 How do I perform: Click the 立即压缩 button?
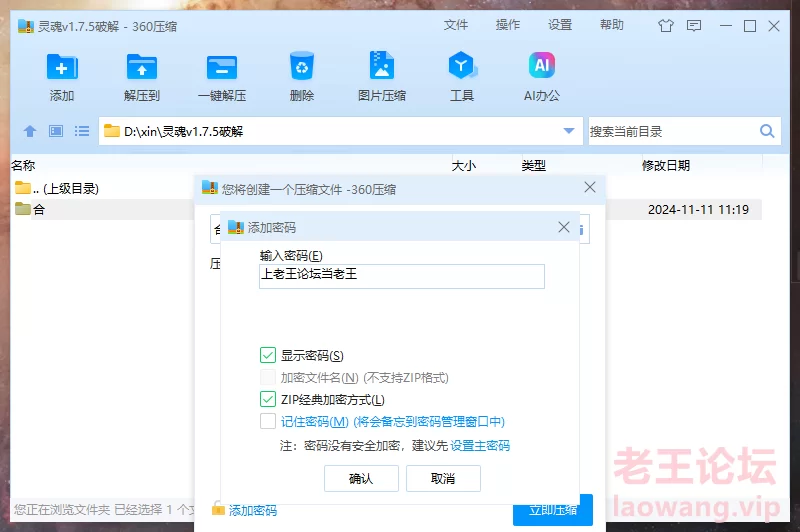[553, 510]
